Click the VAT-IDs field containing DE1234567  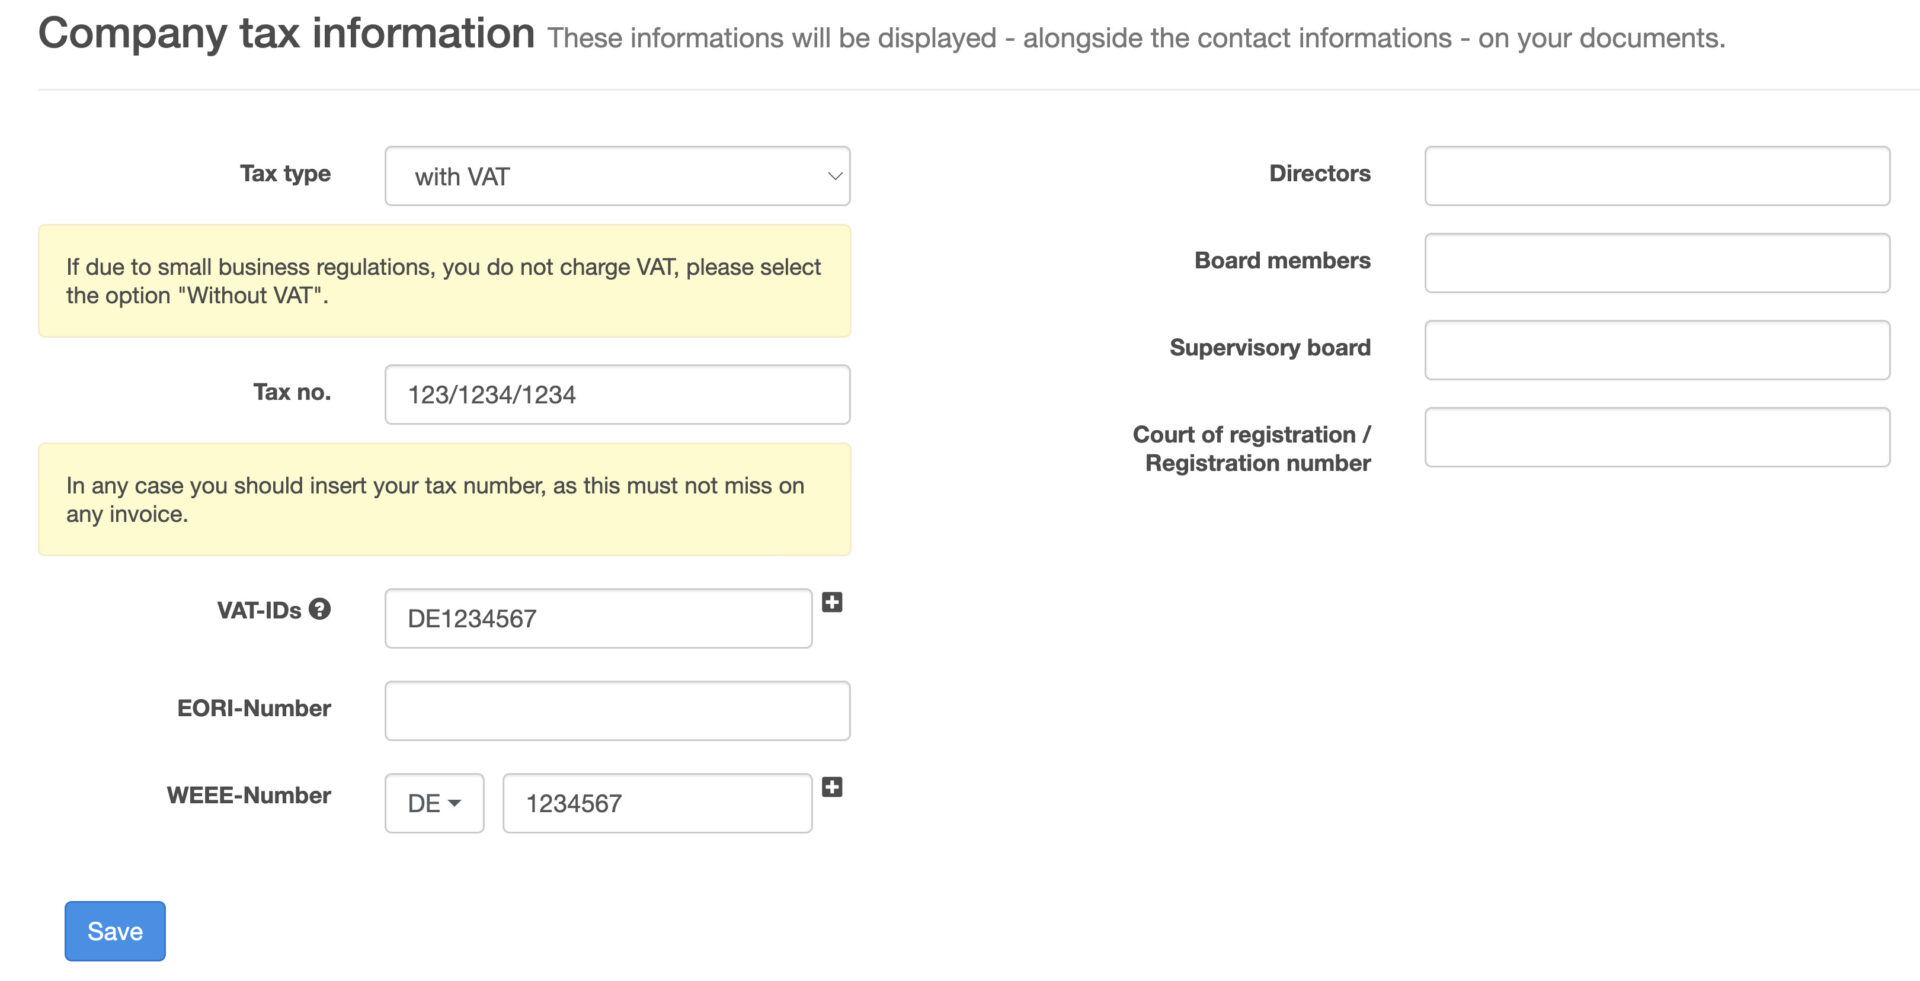point(598,618)
